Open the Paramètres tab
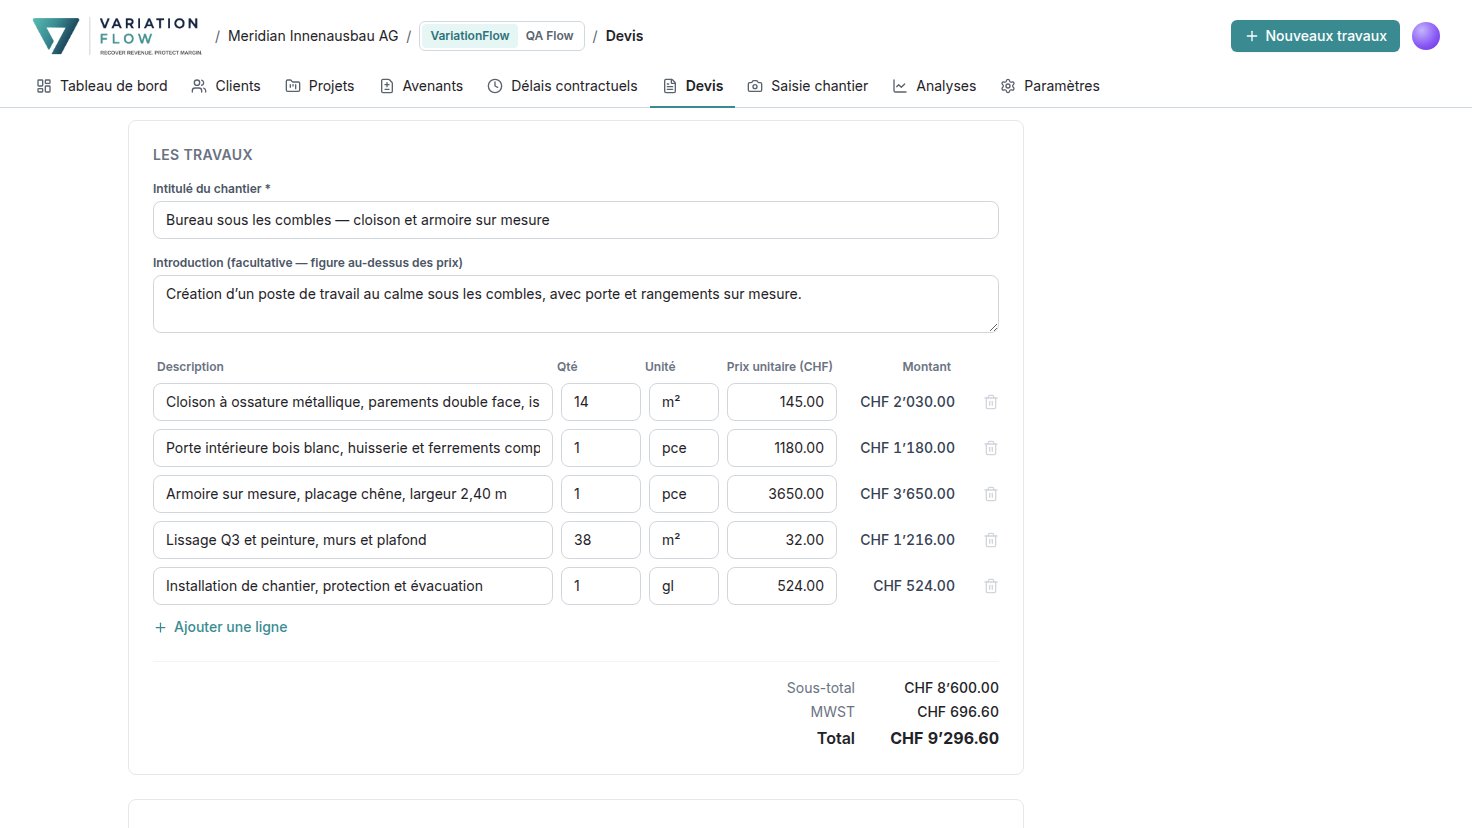 (x=1050, y=86)
